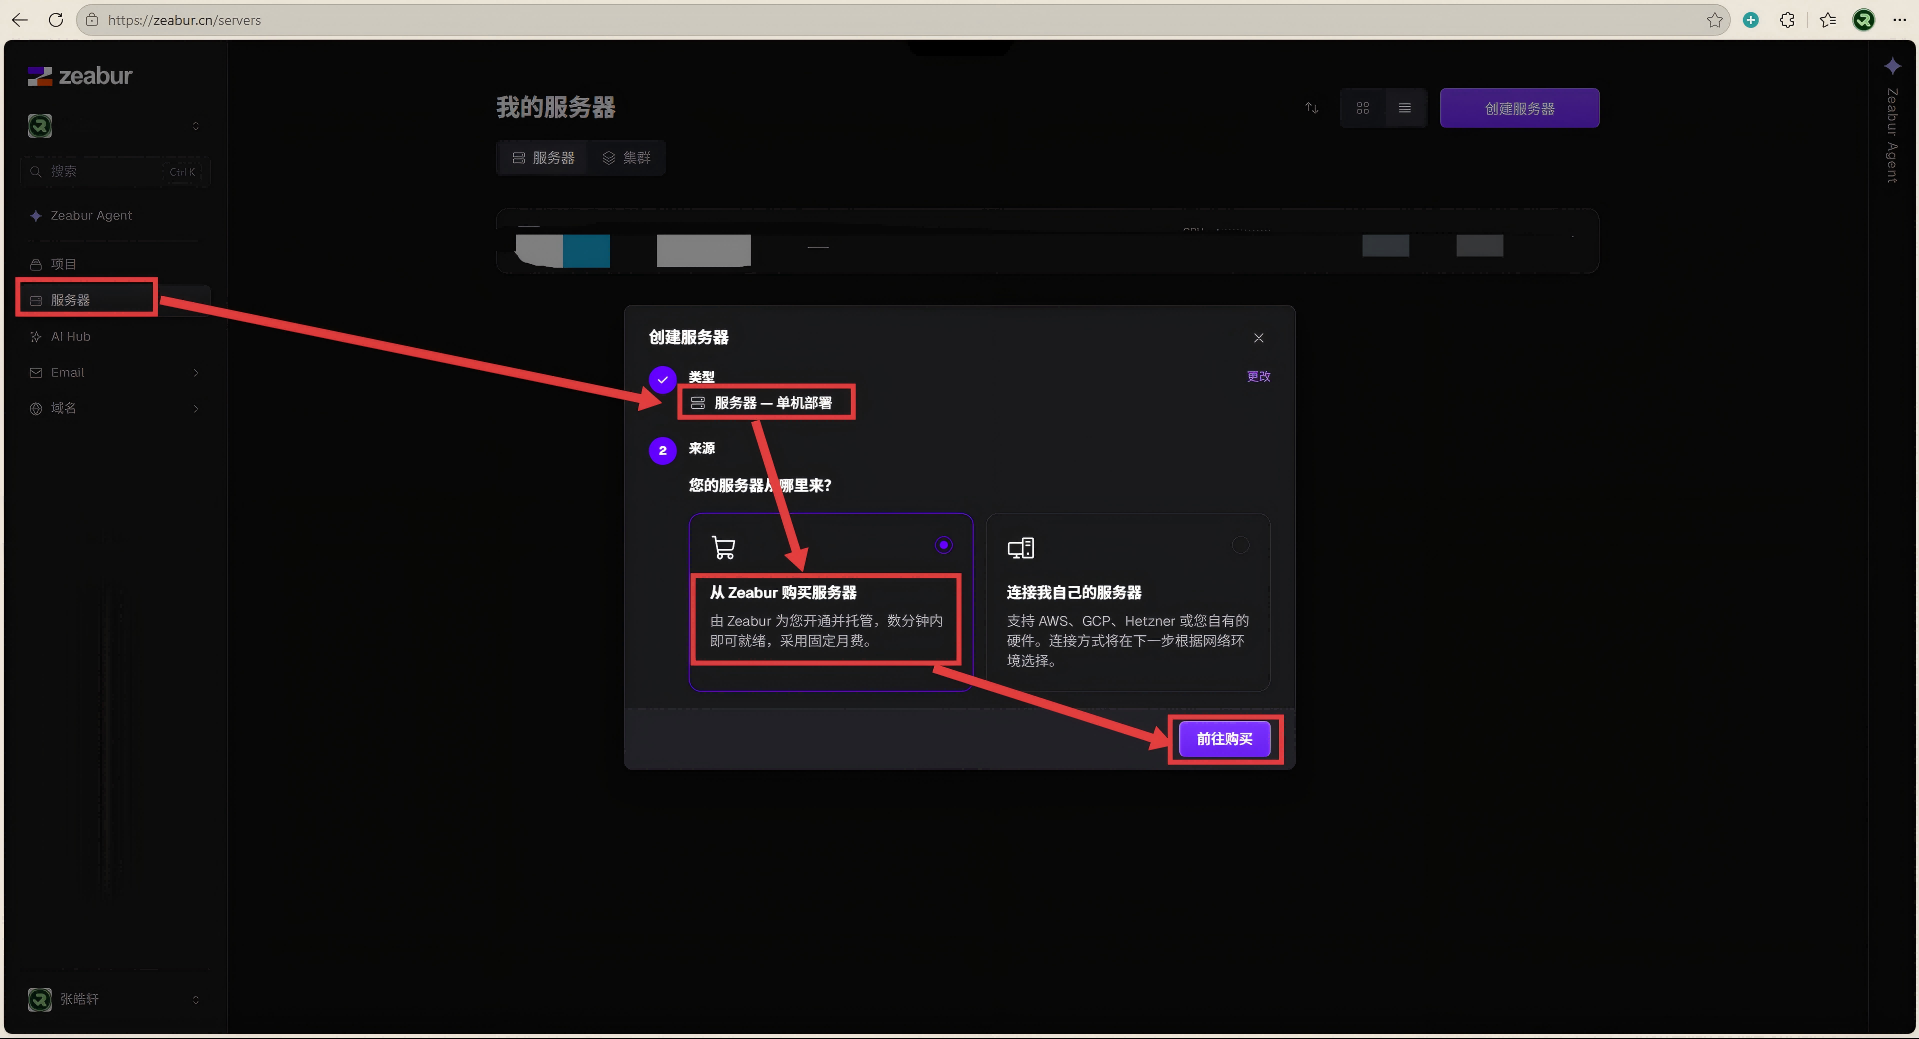
Task: Open AI Hub in the sidebar
Action: pos(116,337)
